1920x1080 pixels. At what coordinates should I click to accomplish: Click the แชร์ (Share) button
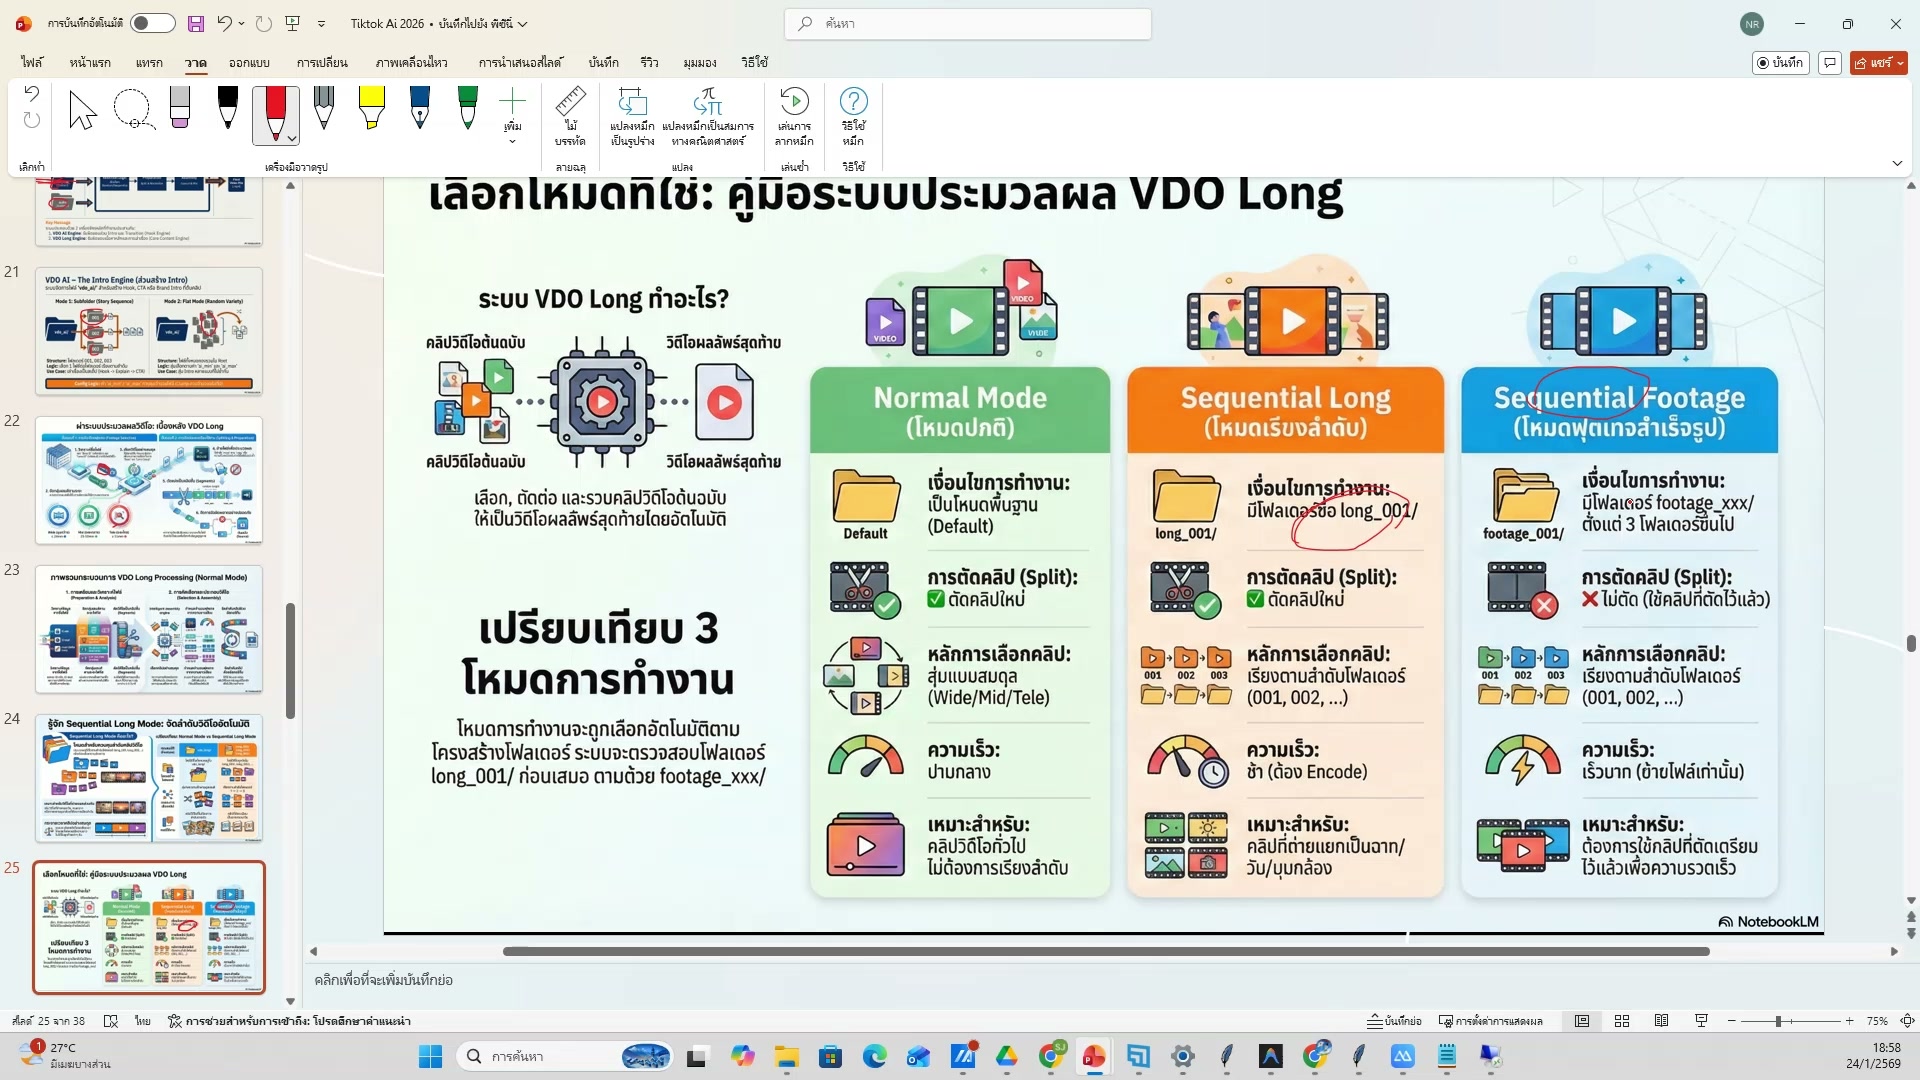click(x=1878, y=62)
